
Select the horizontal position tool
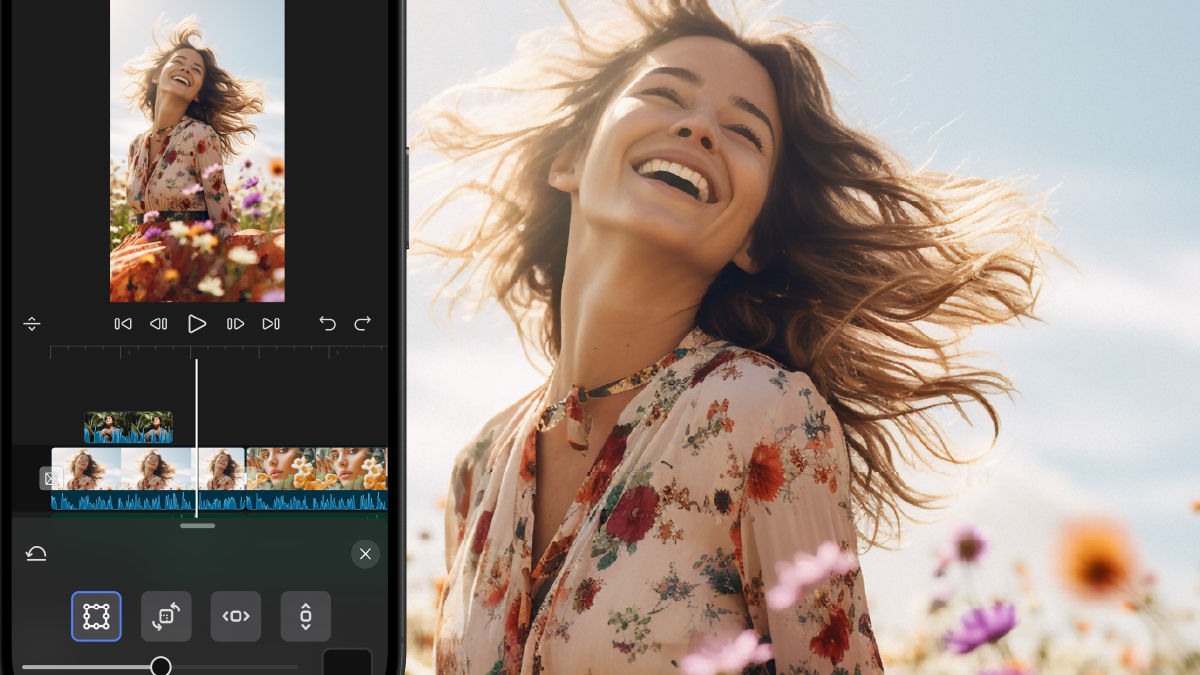236,616
